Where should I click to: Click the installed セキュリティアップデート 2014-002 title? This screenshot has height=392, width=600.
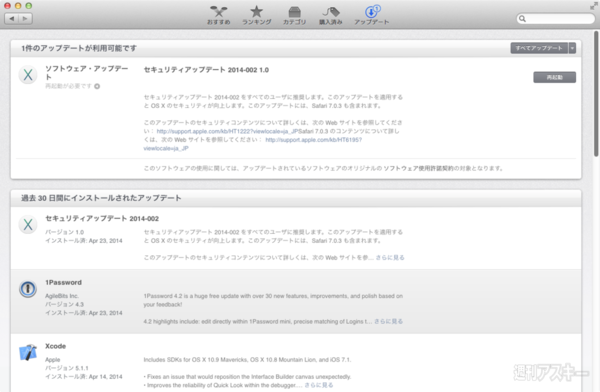(x=102, y=219)
